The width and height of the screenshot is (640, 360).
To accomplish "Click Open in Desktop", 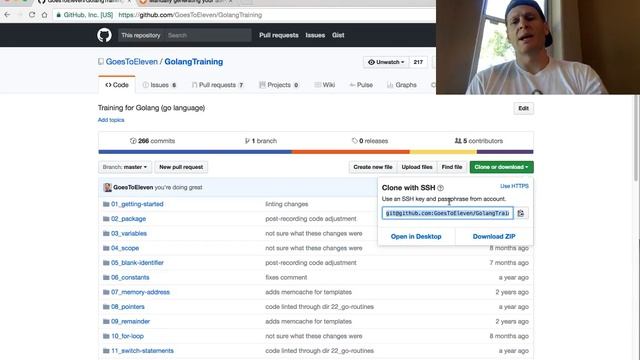I will 416,236.
